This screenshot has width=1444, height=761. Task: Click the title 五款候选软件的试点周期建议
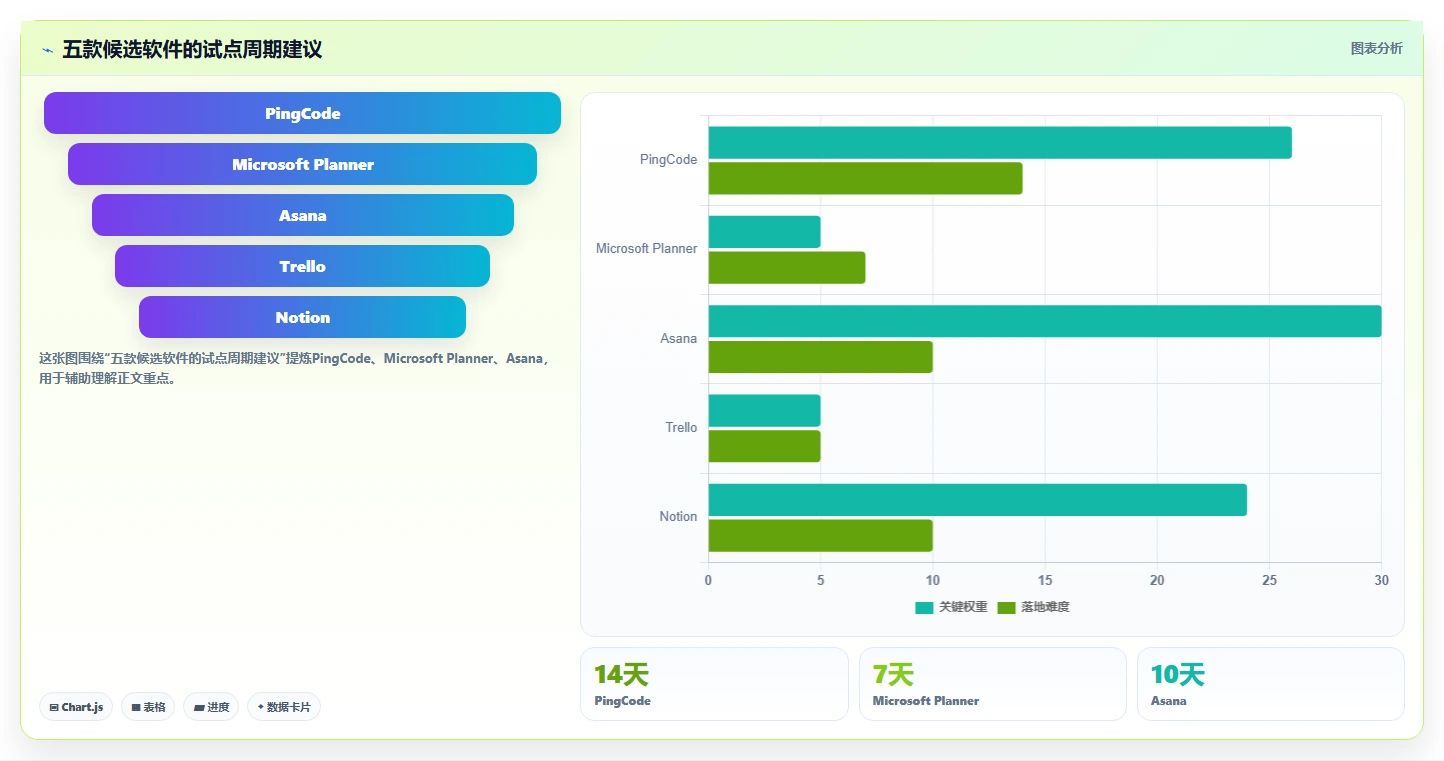(x=192, y=50)
